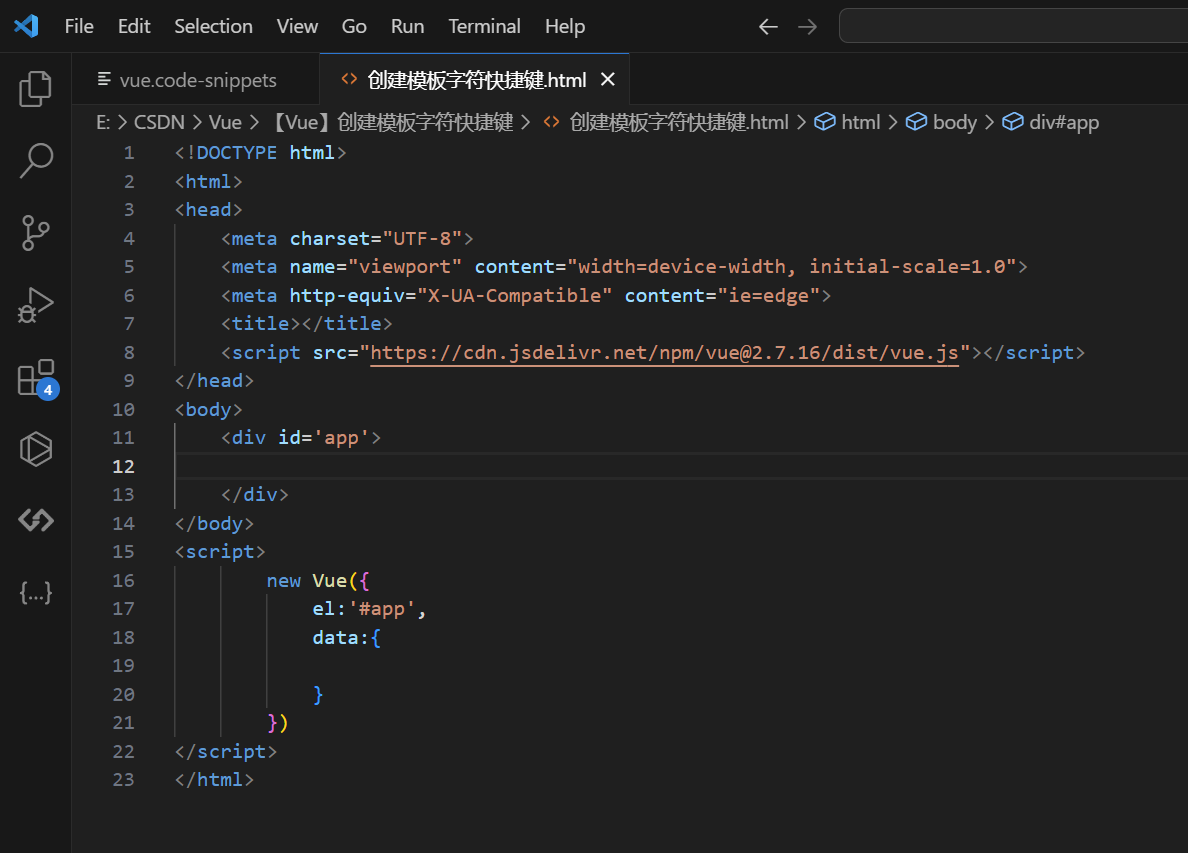Click the curly braces {...} activity bar icon

coord(36,592)
